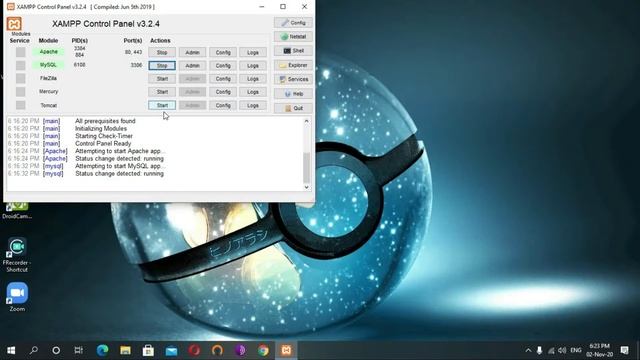
Task: Start the Mercury module
Action: 162,92
